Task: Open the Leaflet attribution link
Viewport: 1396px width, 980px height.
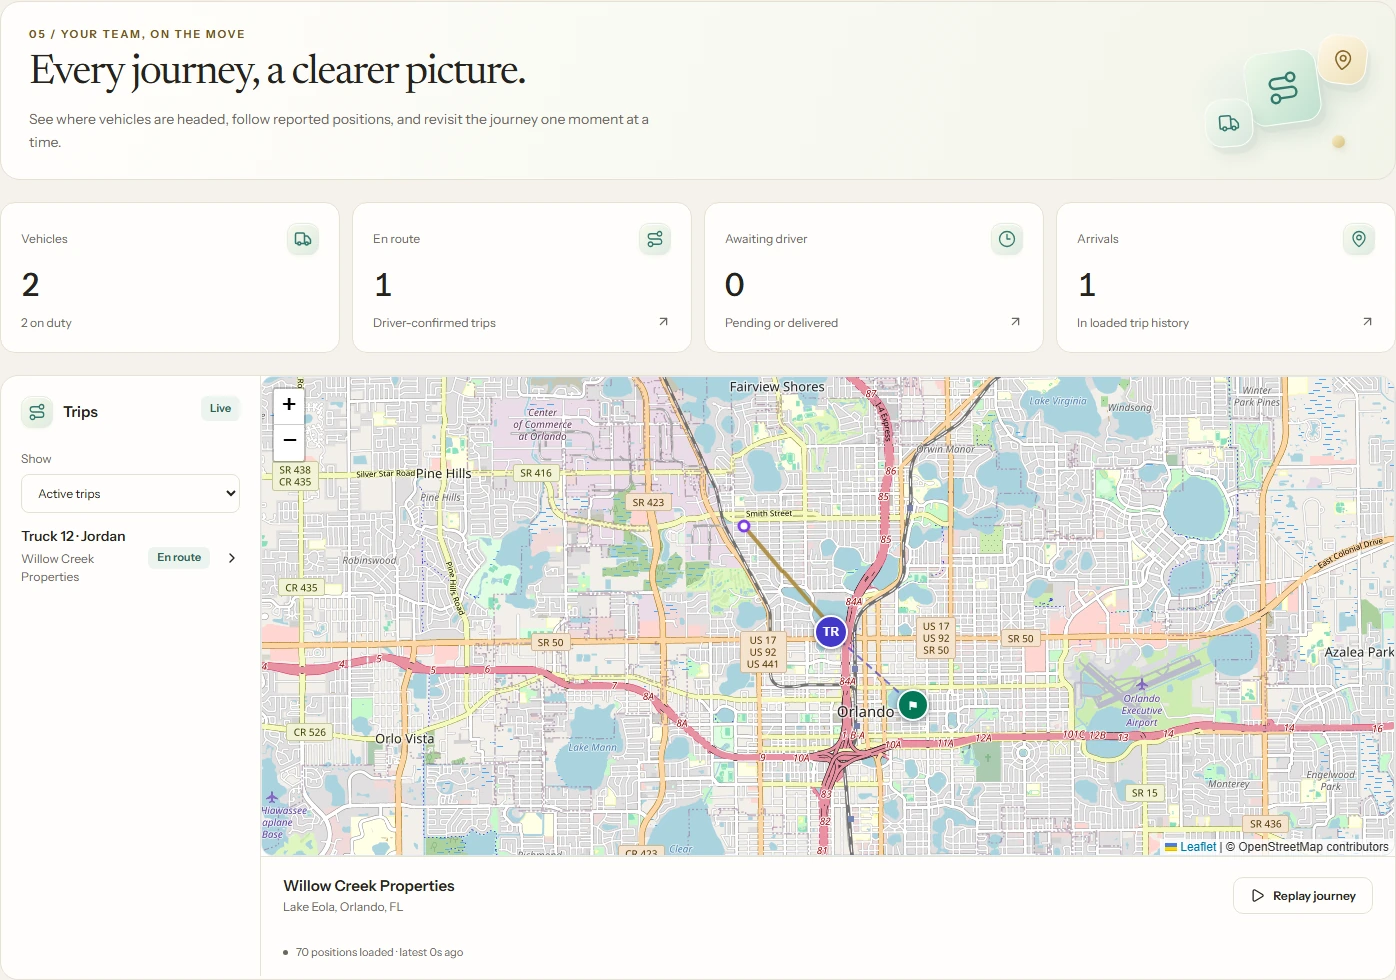Action: (x=1190, y=847)
